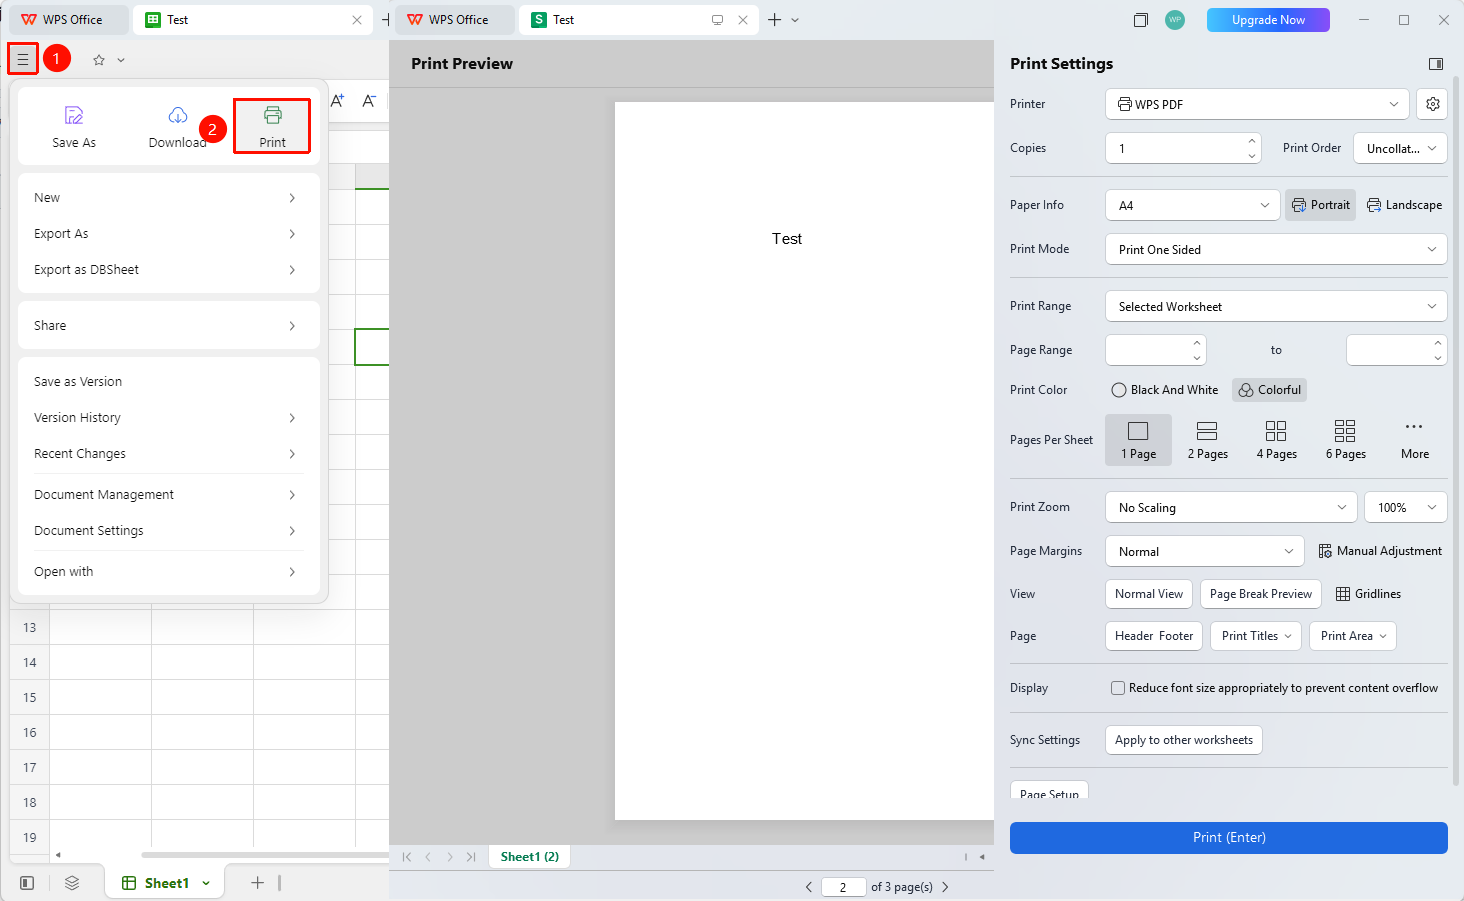Select the 4 Pages per sheet layout

[x=1276, y=440]
